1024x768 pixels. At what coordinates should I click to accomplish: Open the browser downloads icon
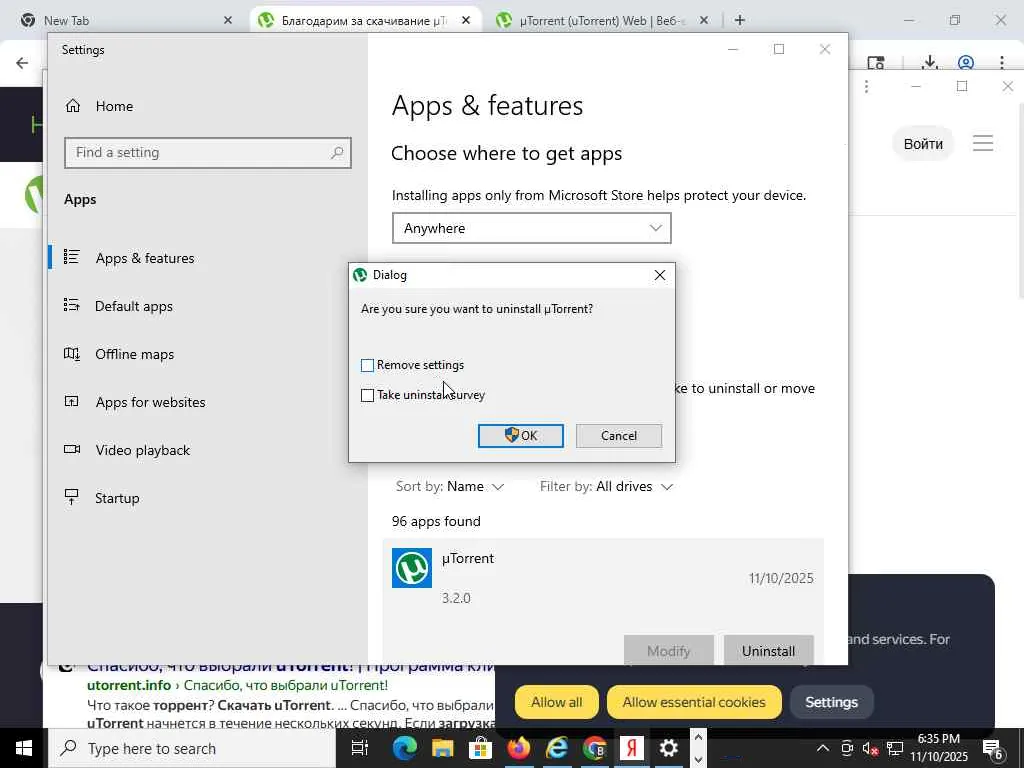(930, 63)
